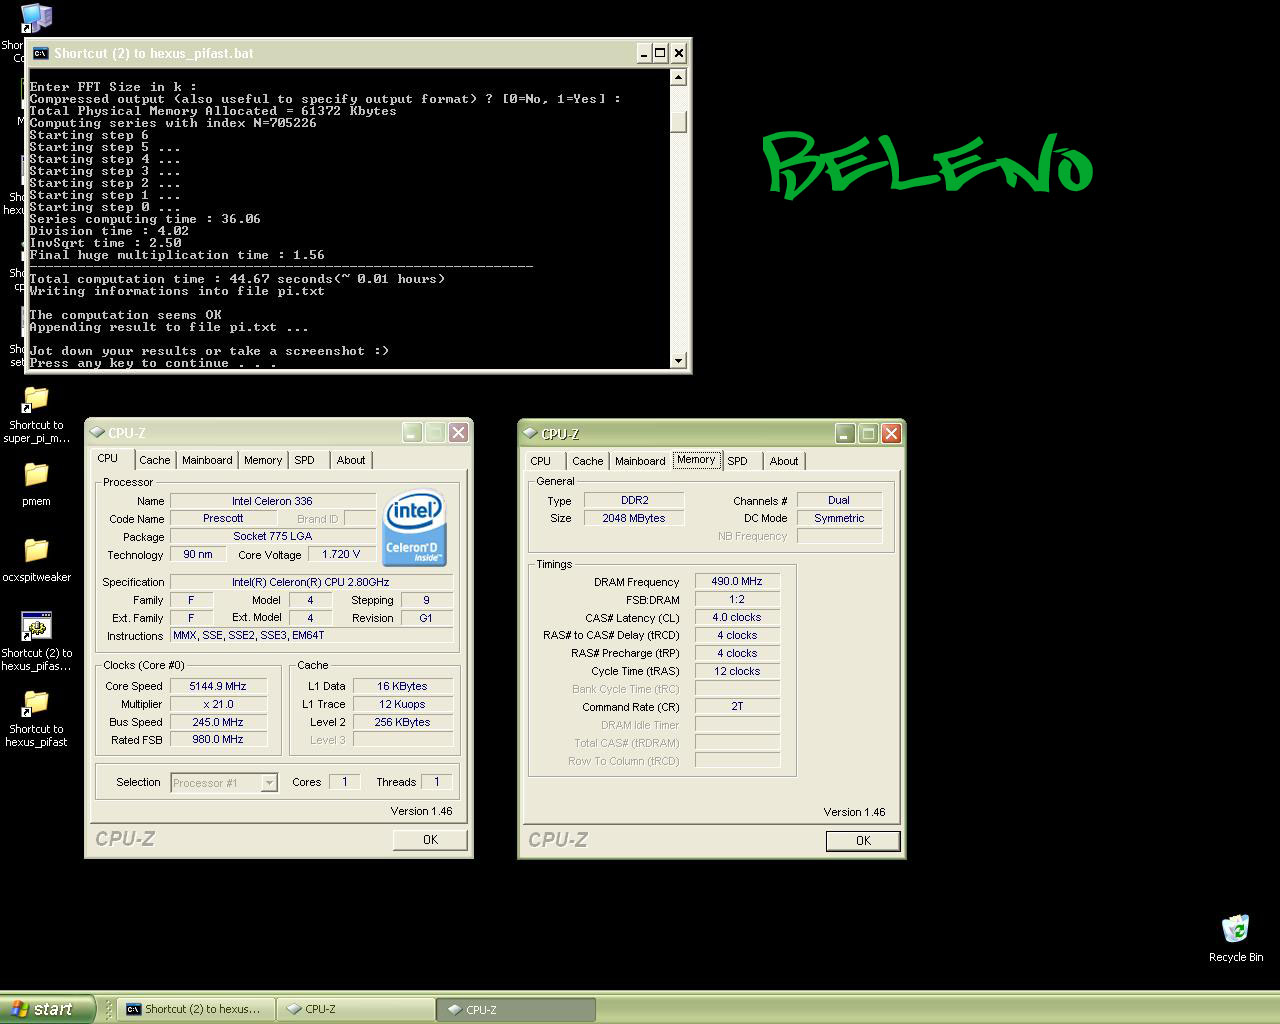Click the FSB:DRAM 1:2 field
Viewport: 1280px width, 1024px height.
pos(737,599)
